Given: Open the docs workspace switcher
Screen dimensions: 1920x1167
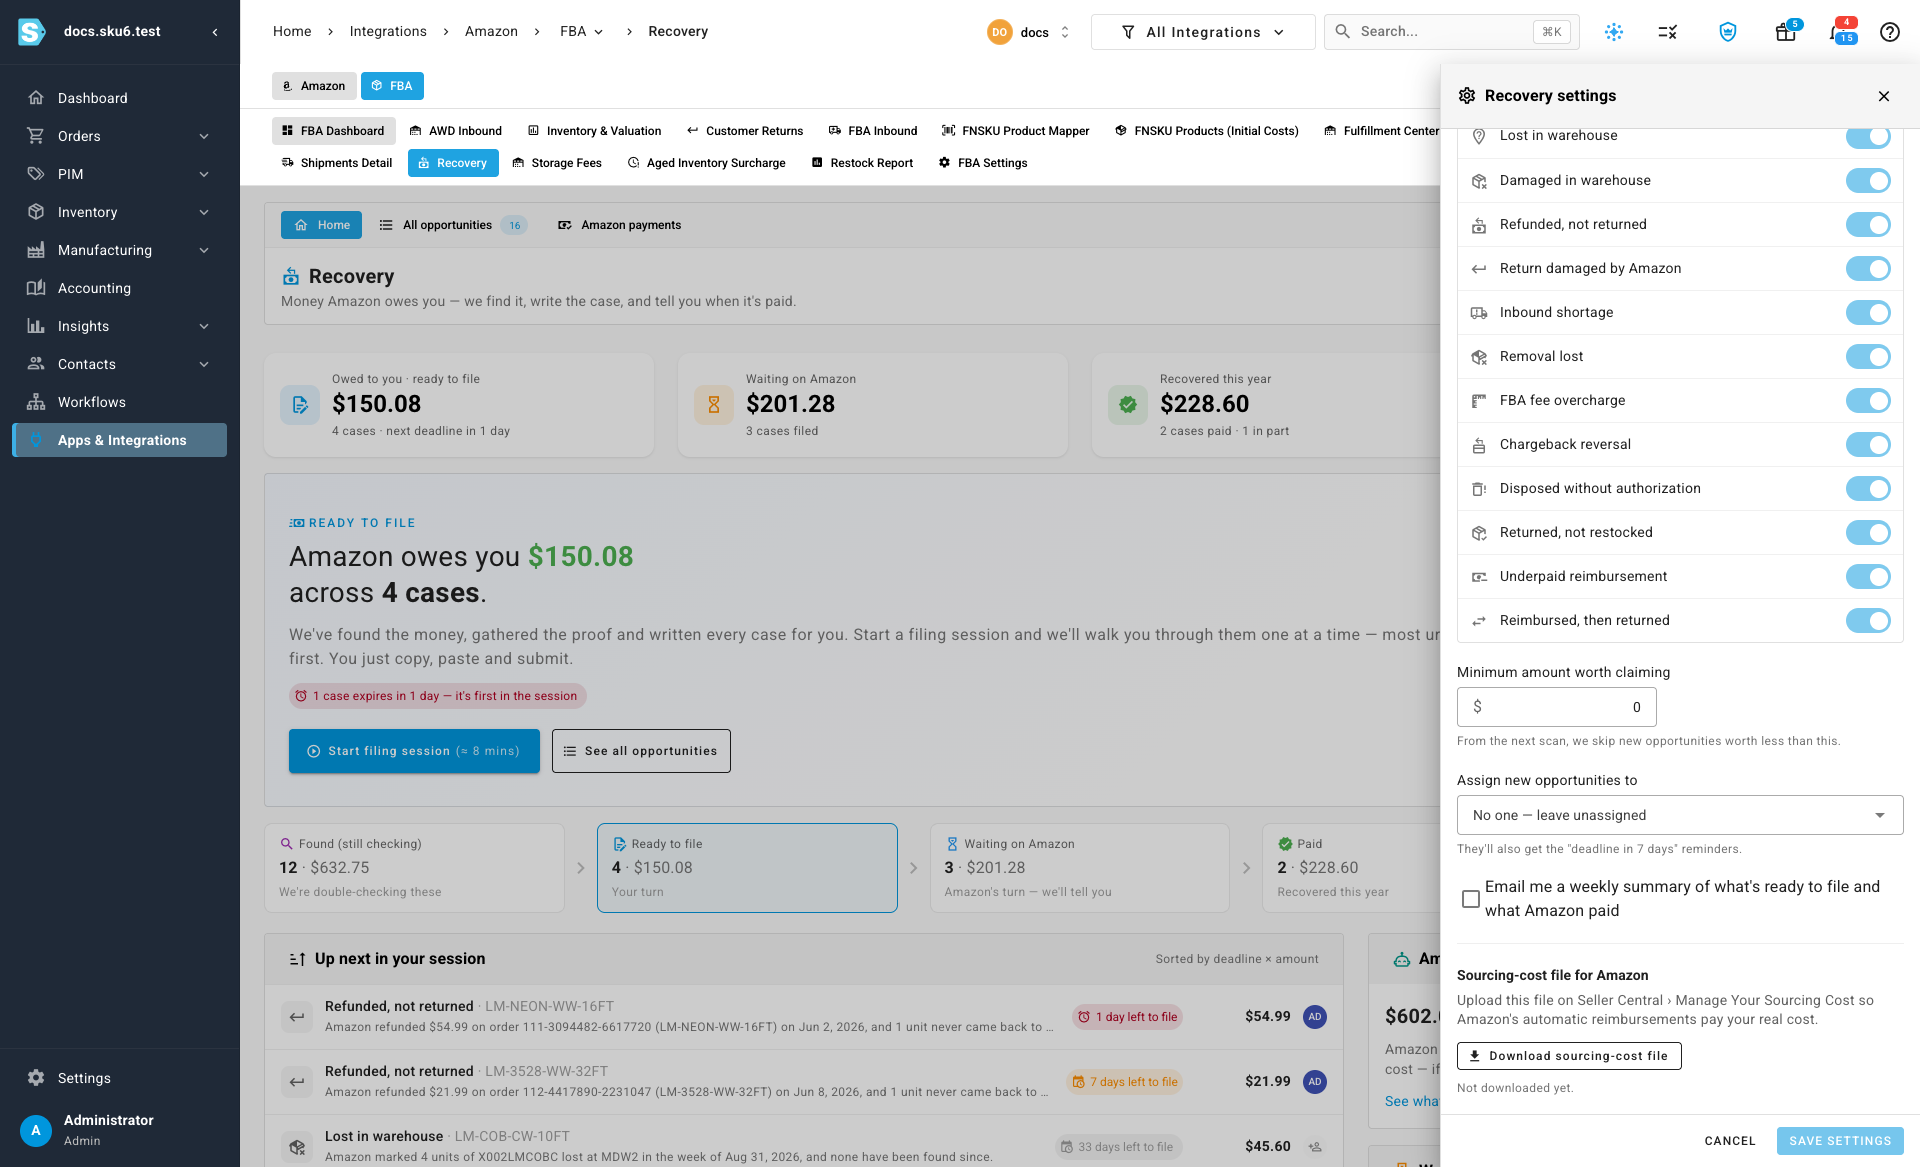Looking at the screenshot, I should (1030, 32).
